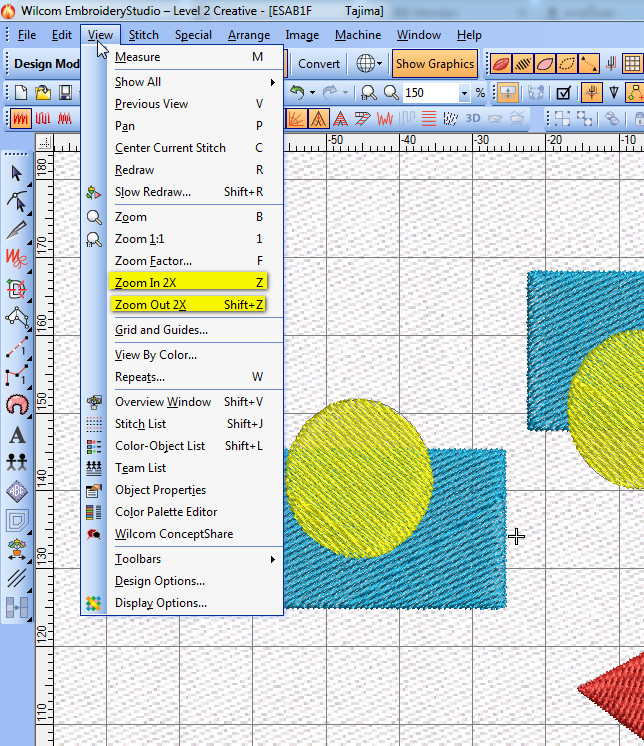Click the striped letter A stitch icon
The image size is (644, 746).
pyautogui.click(x=340, y=118)
